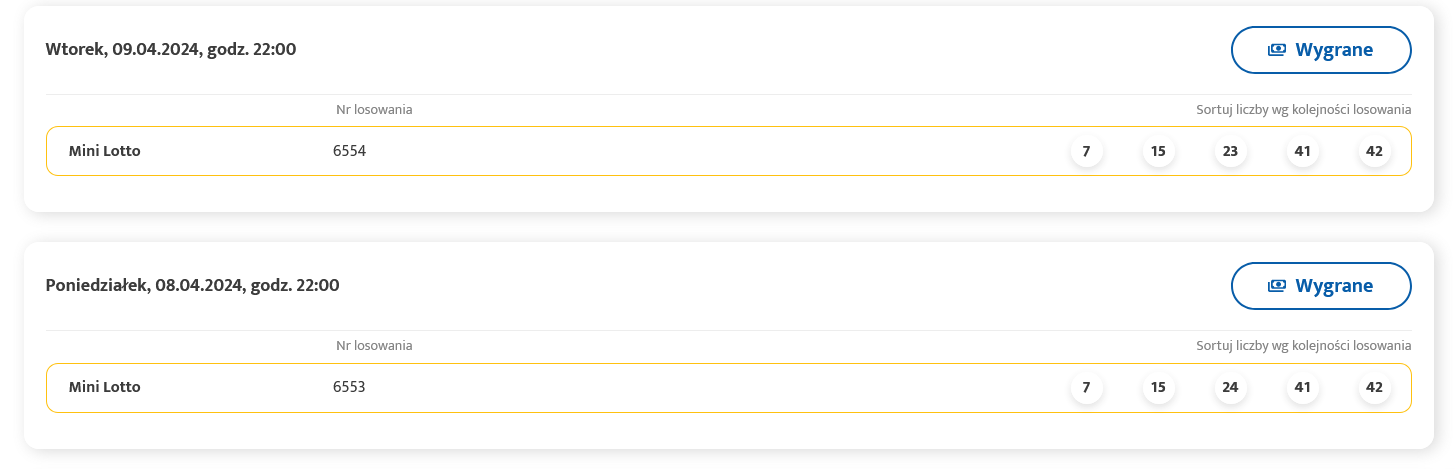Pick number ball 24 in Monday's draw

(1230, 388)
